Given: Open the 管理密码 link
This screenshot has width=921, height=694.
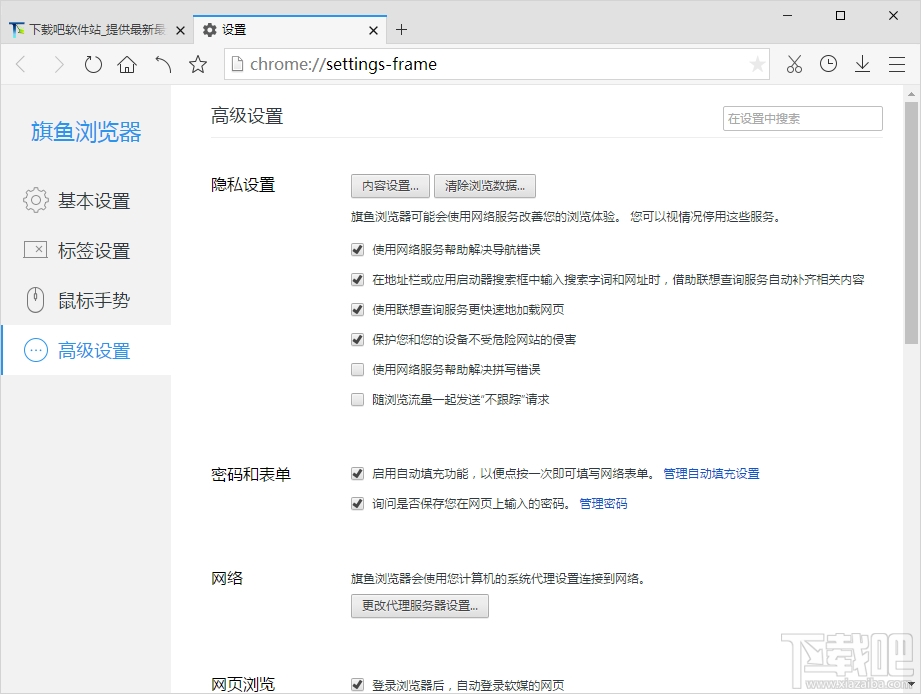Looking at the screenshot, I should coord(603,504).
